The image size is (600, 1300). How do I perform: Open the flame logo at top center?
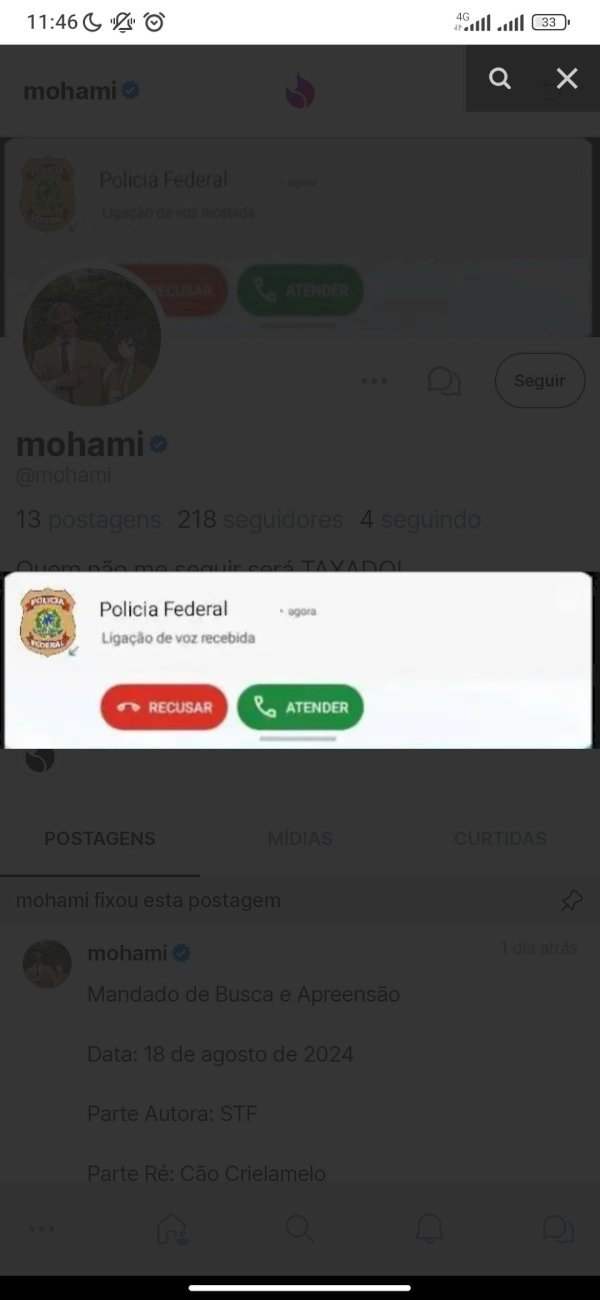[x=300, y=92]
